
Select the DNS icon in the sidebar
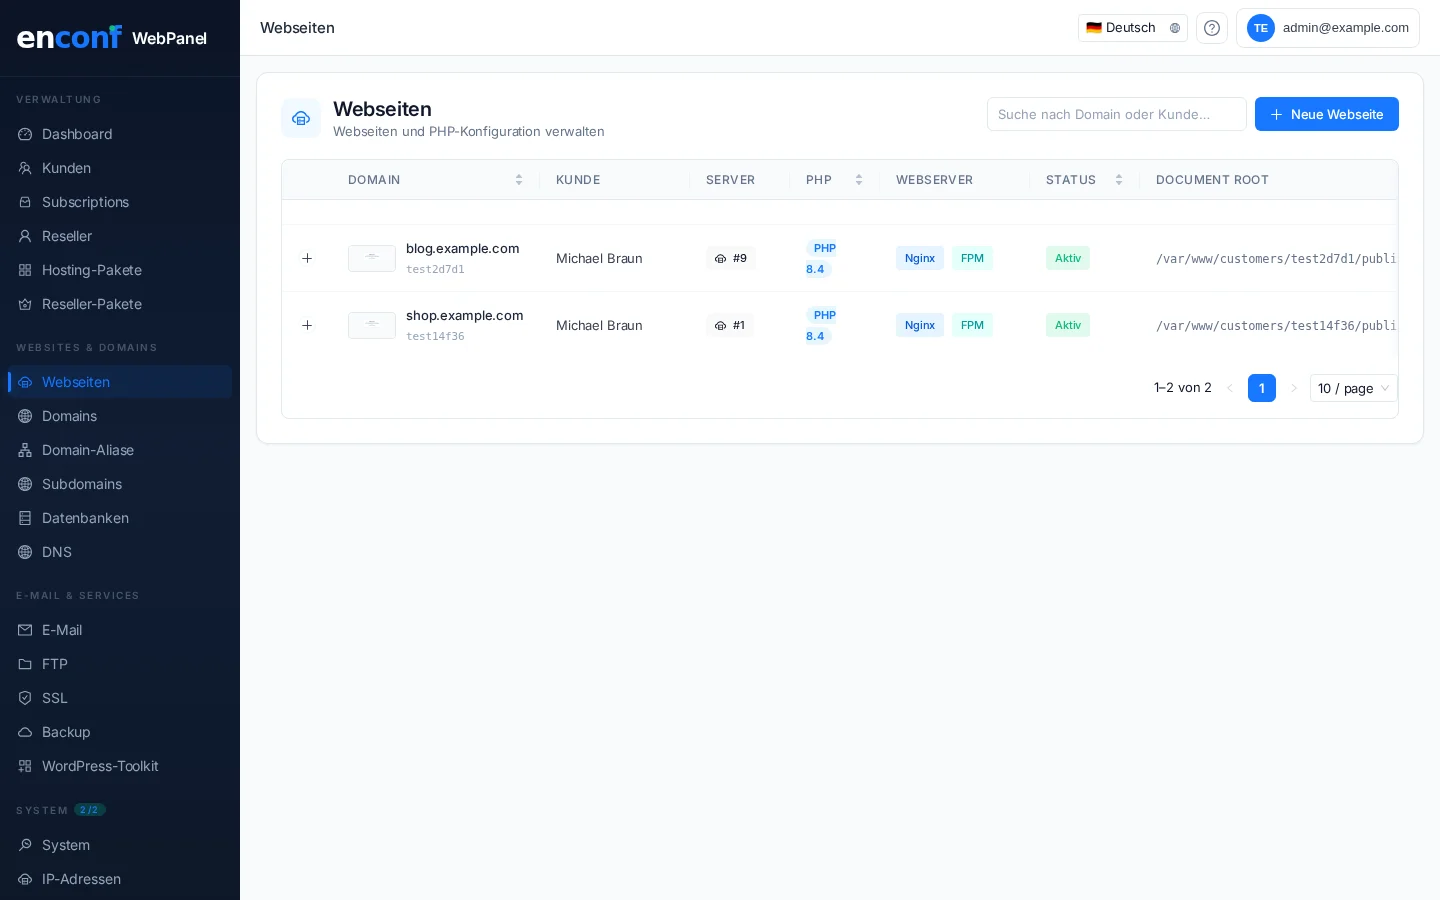point(24,552)
